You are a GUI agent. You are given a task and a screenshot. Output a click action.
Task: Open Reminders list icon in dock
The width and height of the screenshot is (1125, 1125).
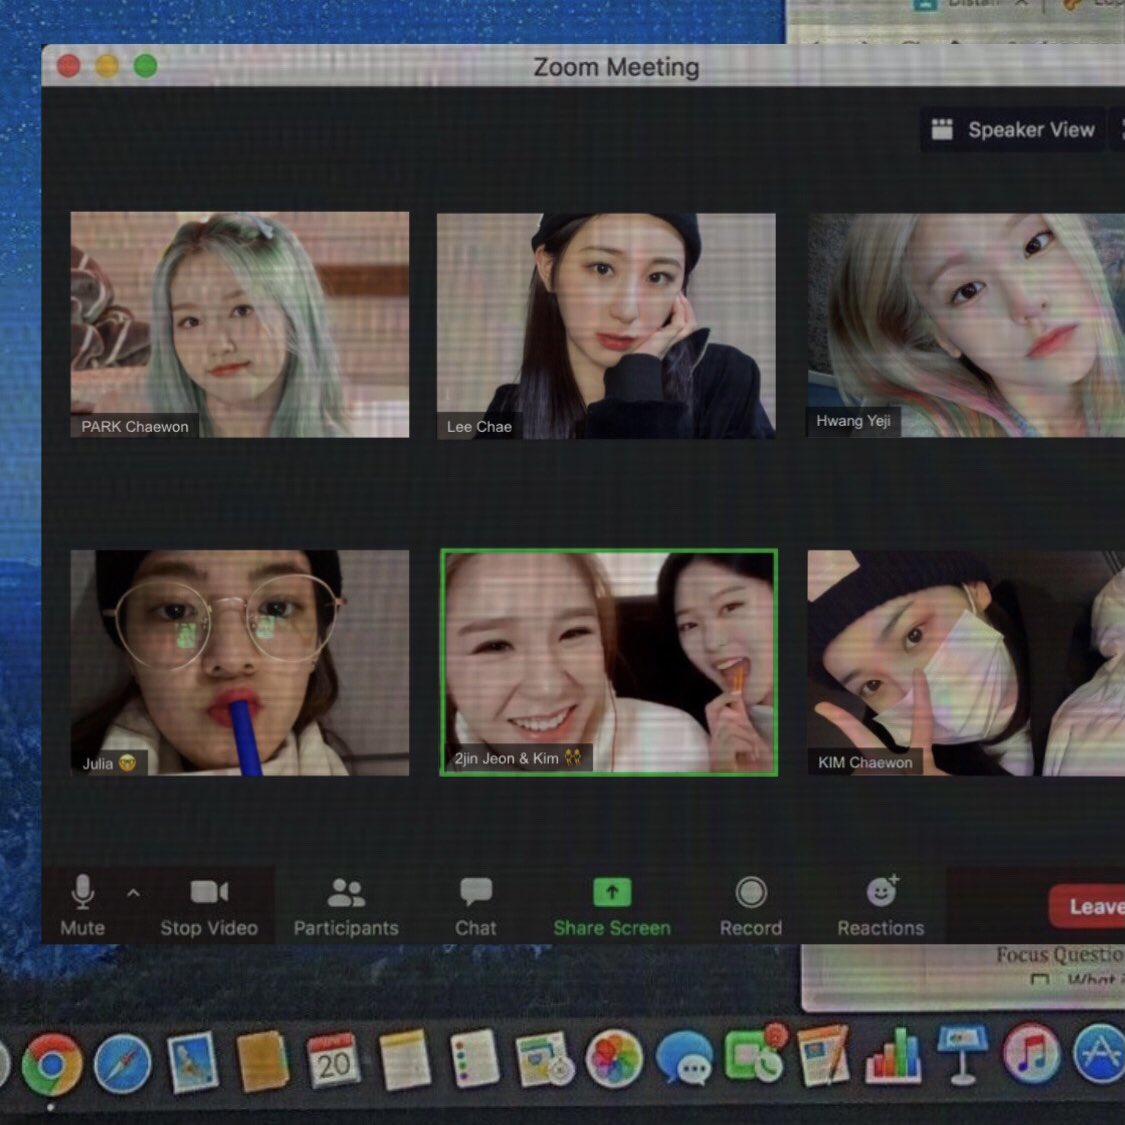click(x=474, y=1060)
